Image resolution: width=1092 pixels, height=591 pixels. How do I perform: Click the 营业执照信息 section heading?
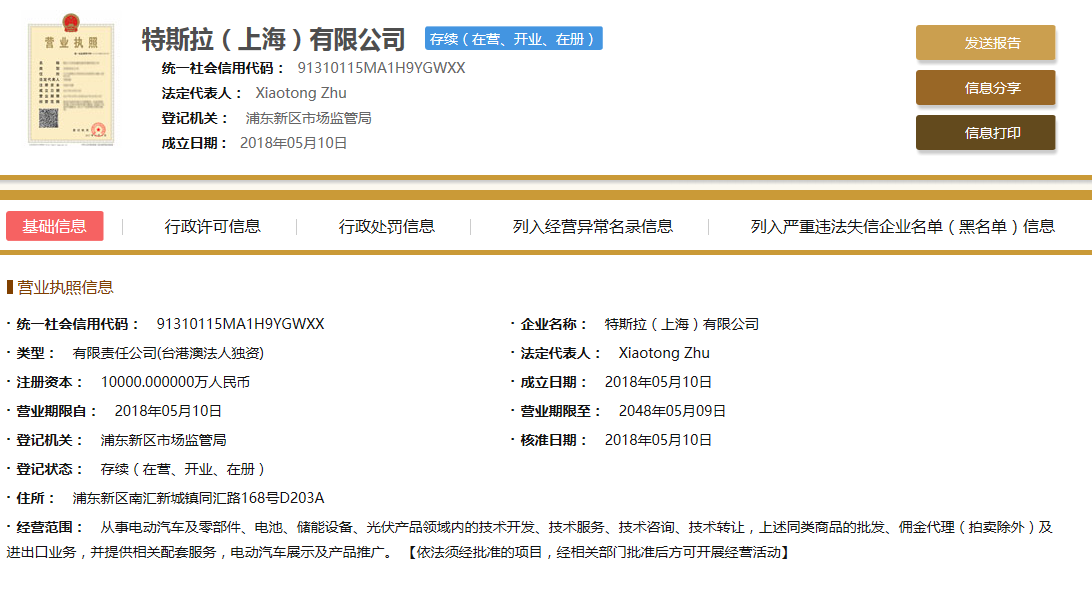point(65,288)
